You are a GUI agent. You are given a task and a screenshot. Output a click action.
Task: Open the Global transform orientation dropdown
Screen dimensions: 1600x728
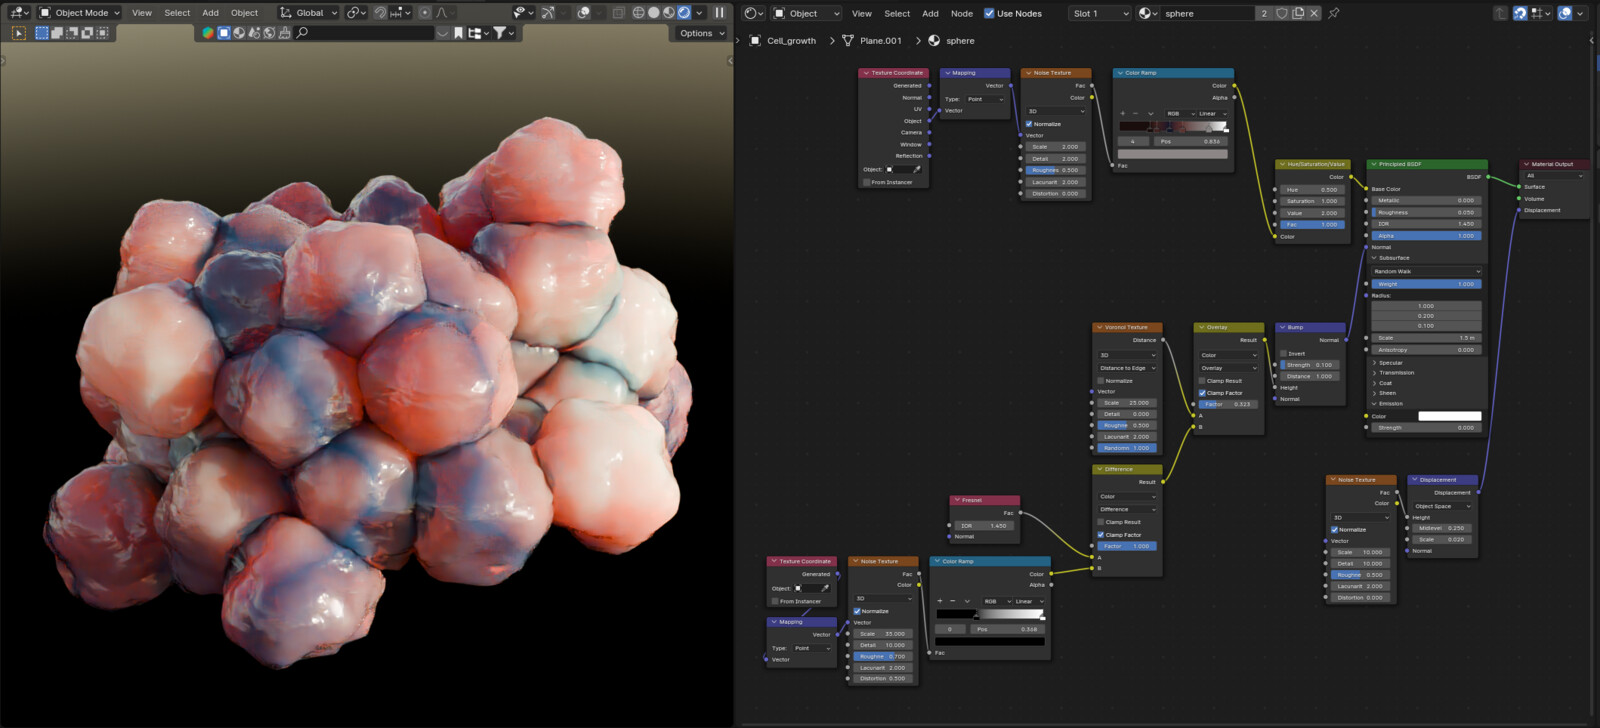click(308, 13)
